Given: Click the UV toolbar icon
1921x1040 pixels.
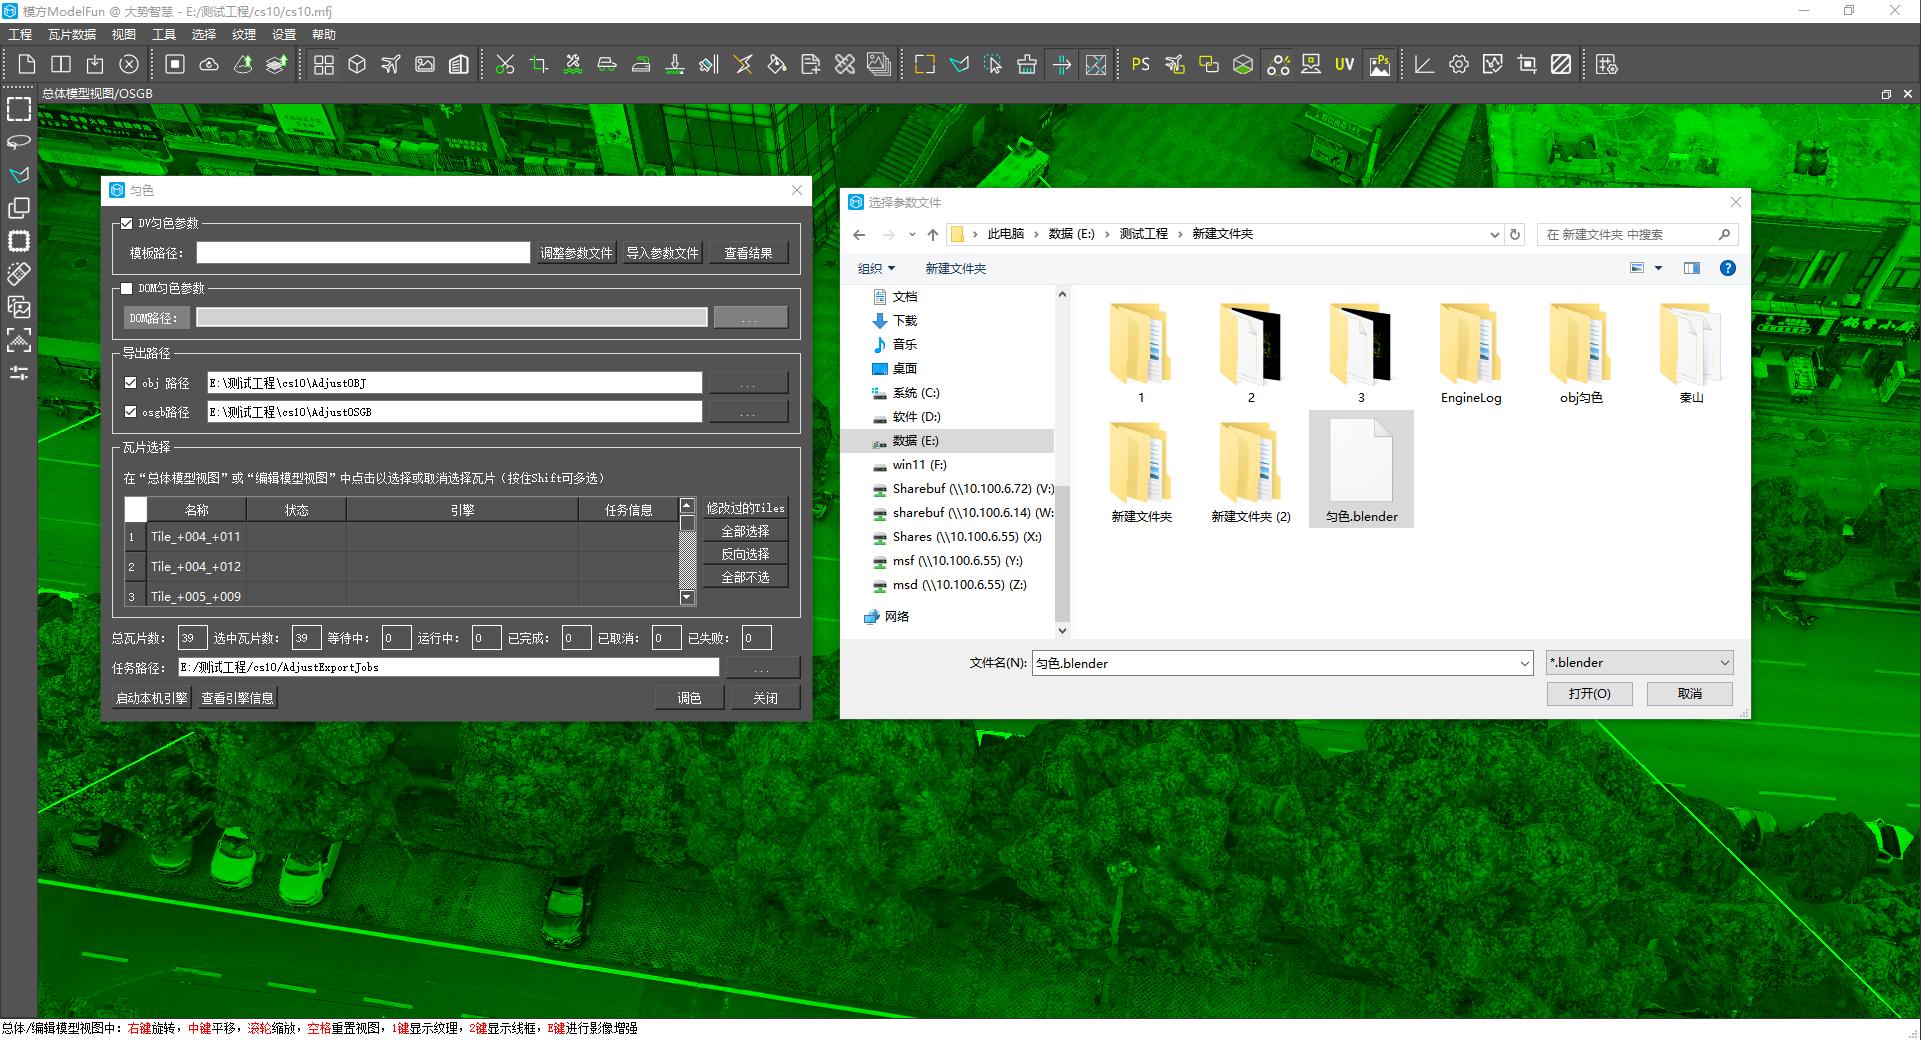Looking at the screenshot, I should click(1344, 65).
